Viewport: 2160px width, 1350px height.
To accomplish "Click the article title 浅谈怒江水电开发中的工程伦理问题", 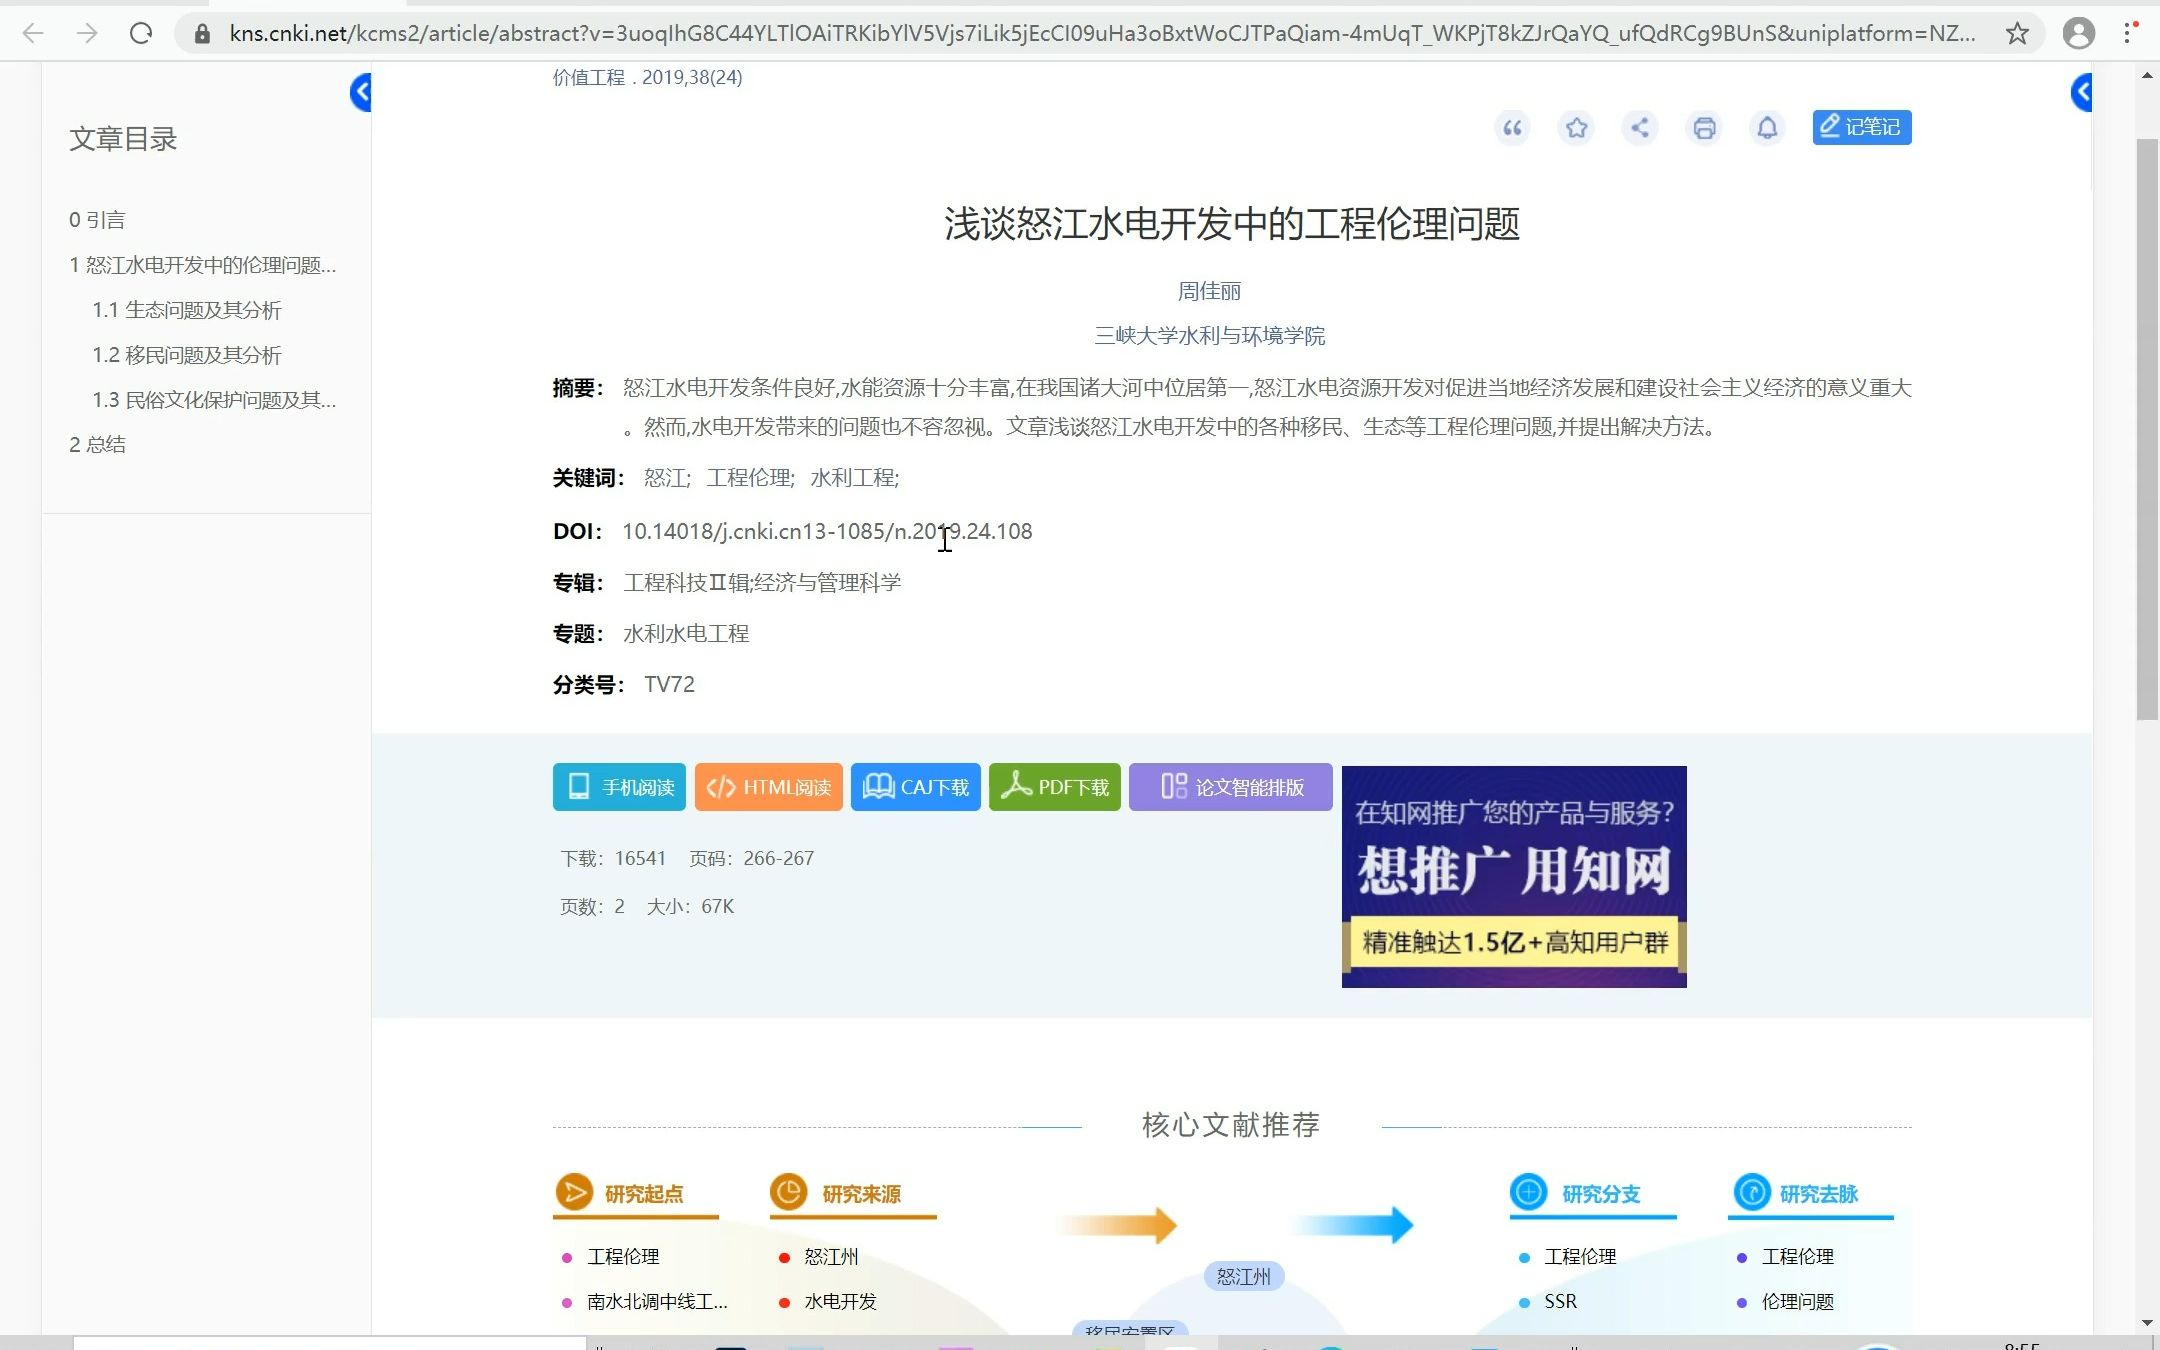I will pos(1232,224).
